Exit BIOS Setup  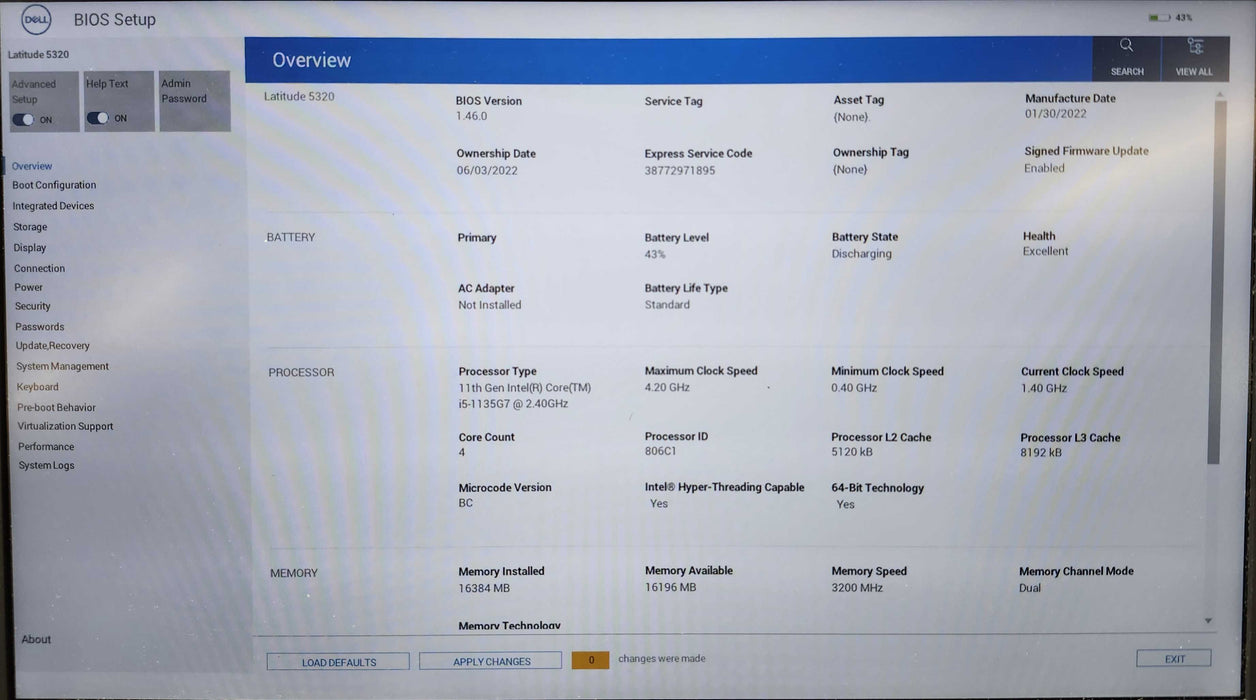pos(1173,658)
